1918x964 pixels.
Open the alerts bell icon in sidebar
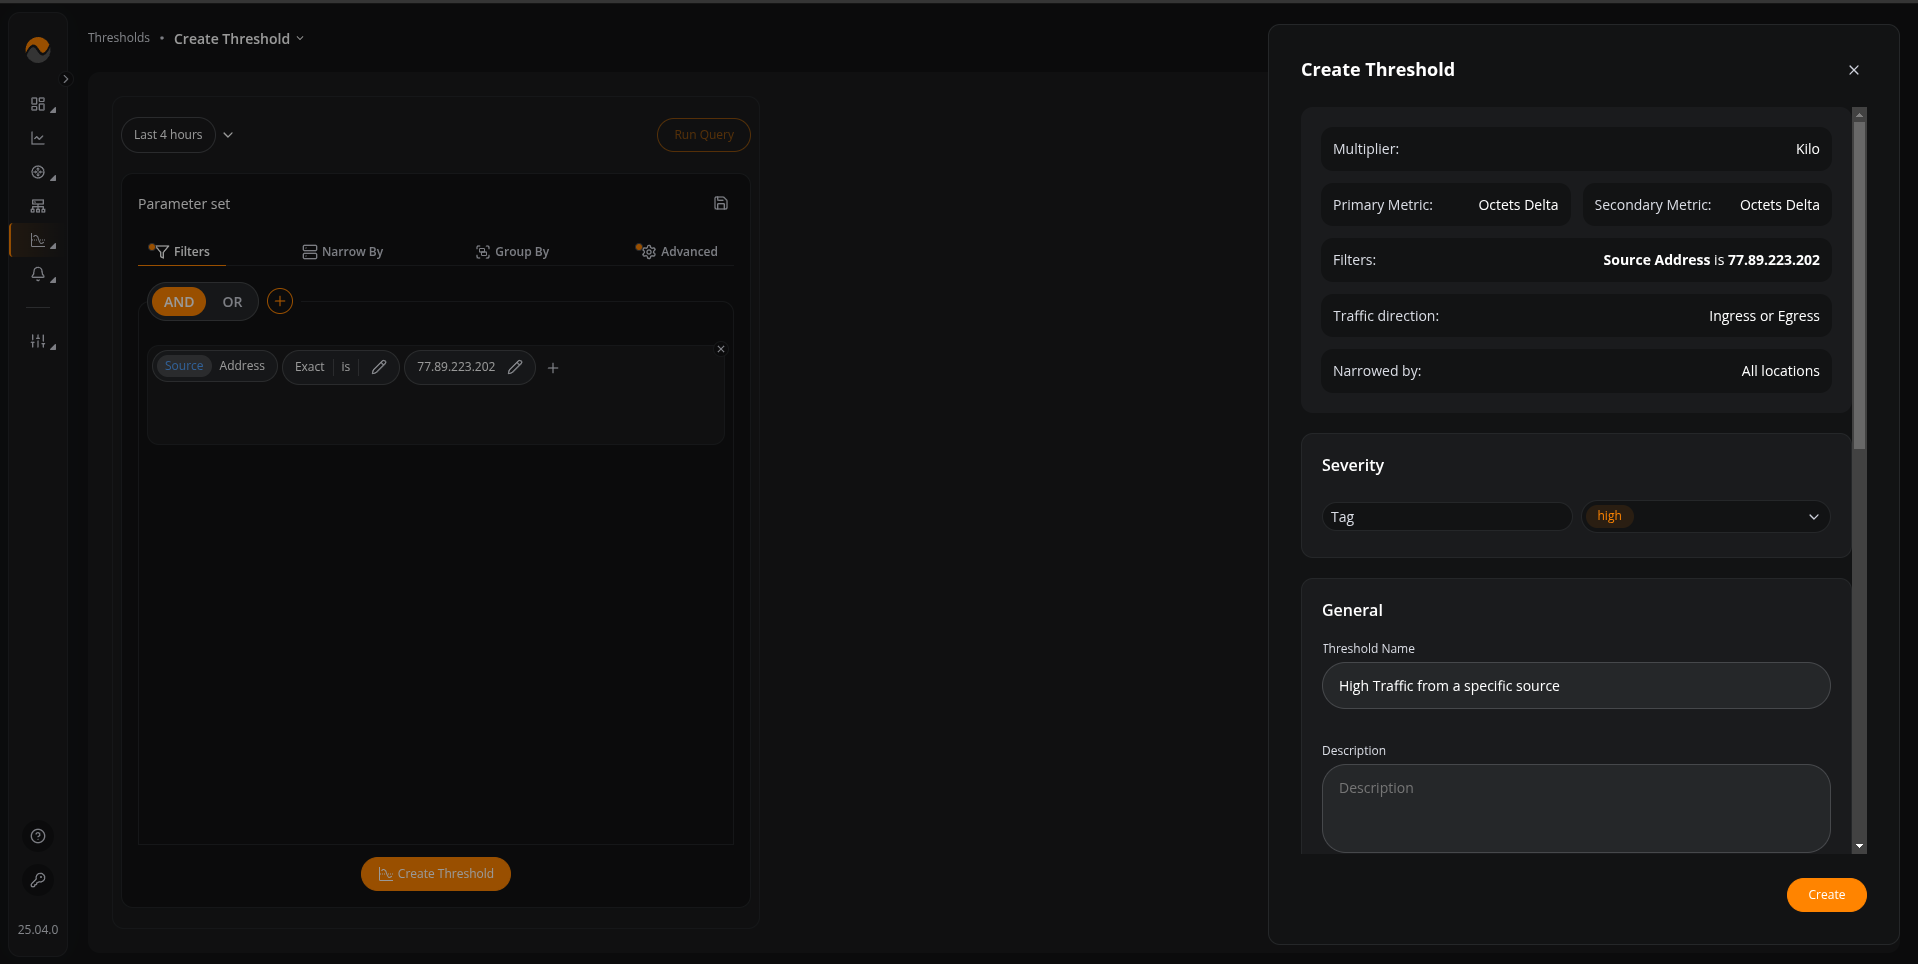coord(38,274)
